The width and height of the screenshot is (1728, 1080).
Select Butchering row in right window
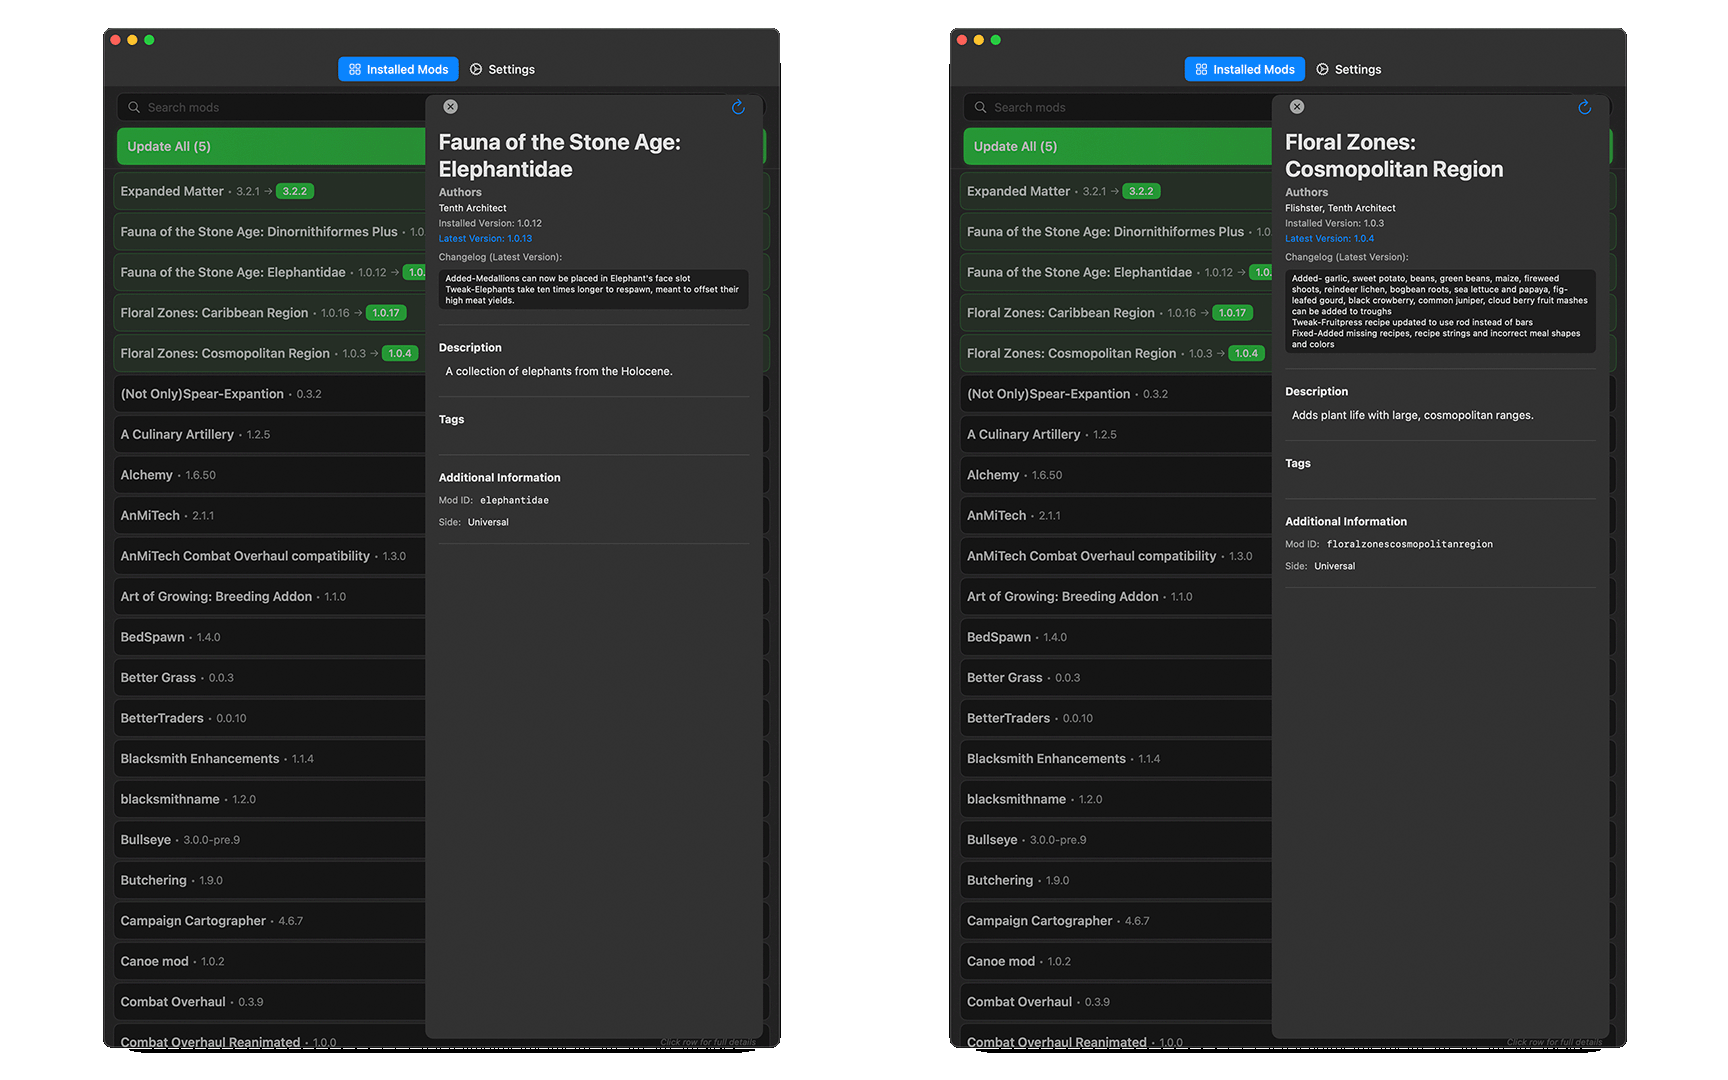click(1116, 880)
